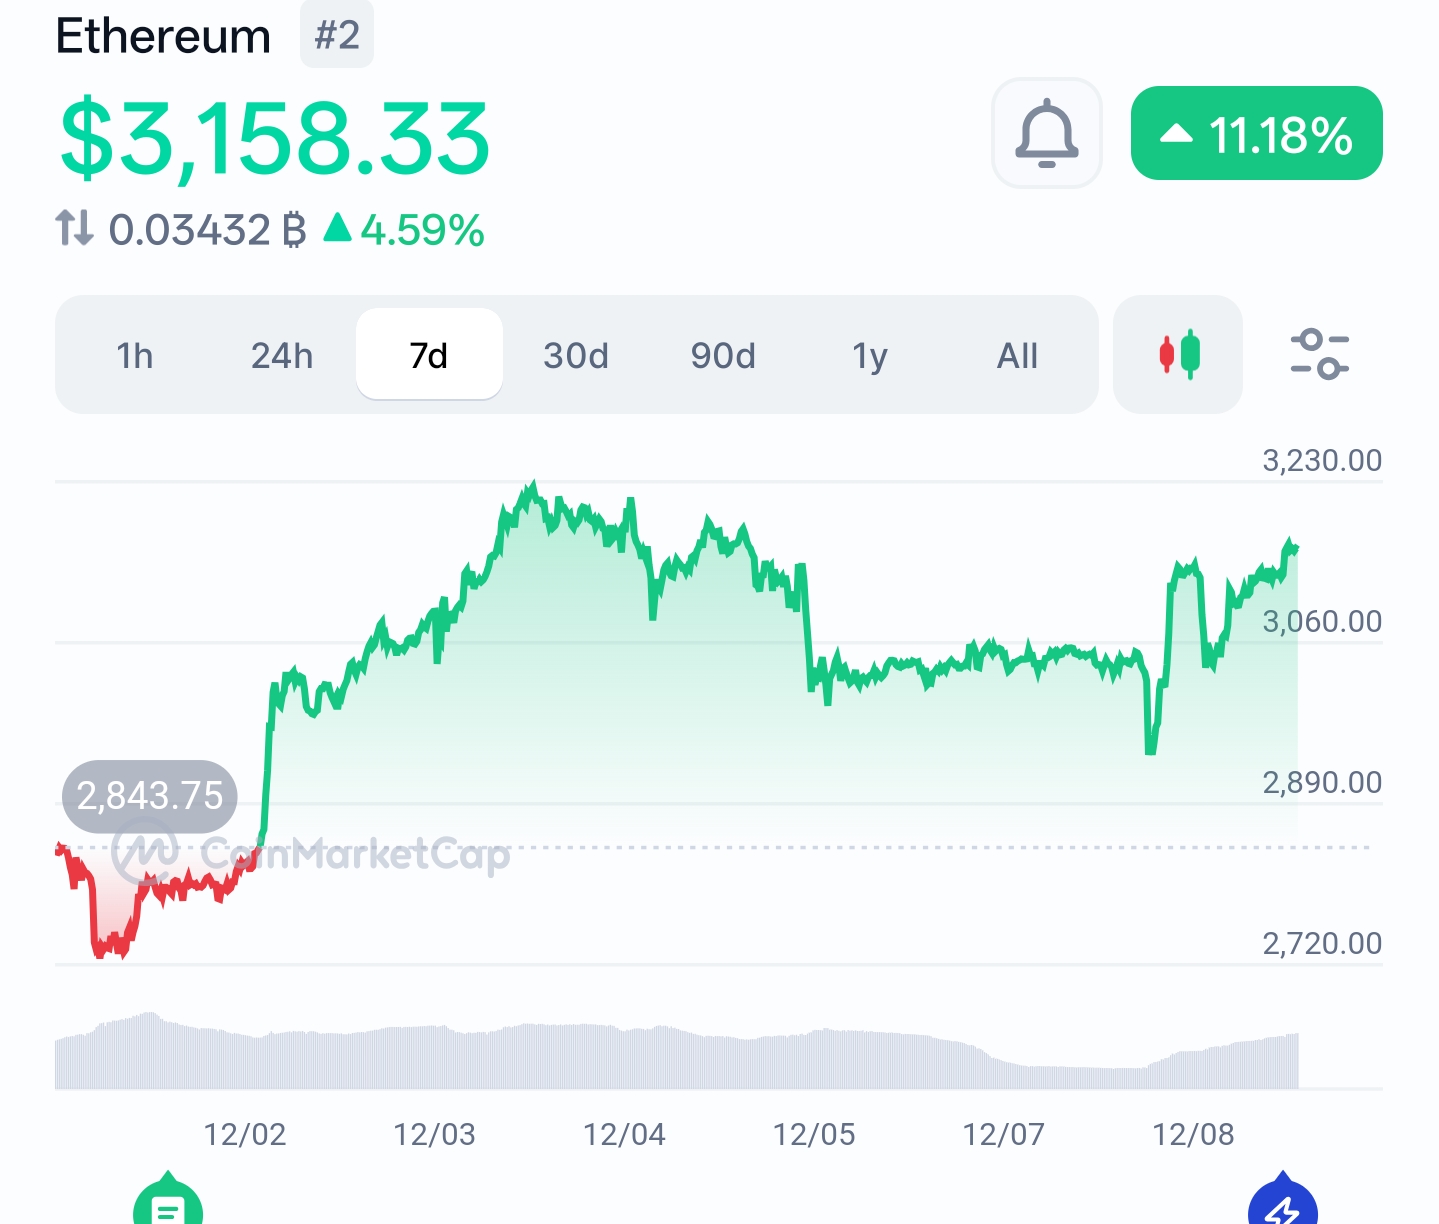Tap the 2,843.75 price label
The image size is (1439, 1224).
[x=150, y=796]
